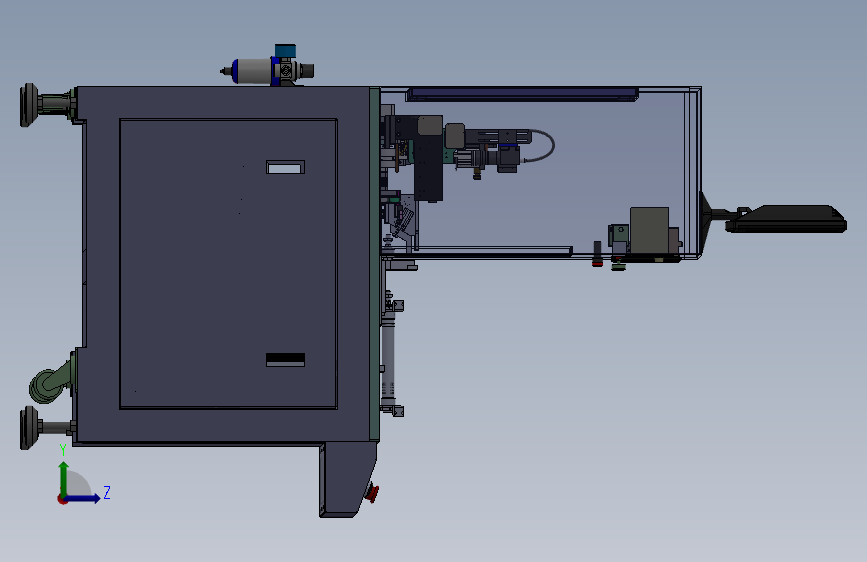Click the blue Z axis arrow of the triad

(83, 498)
